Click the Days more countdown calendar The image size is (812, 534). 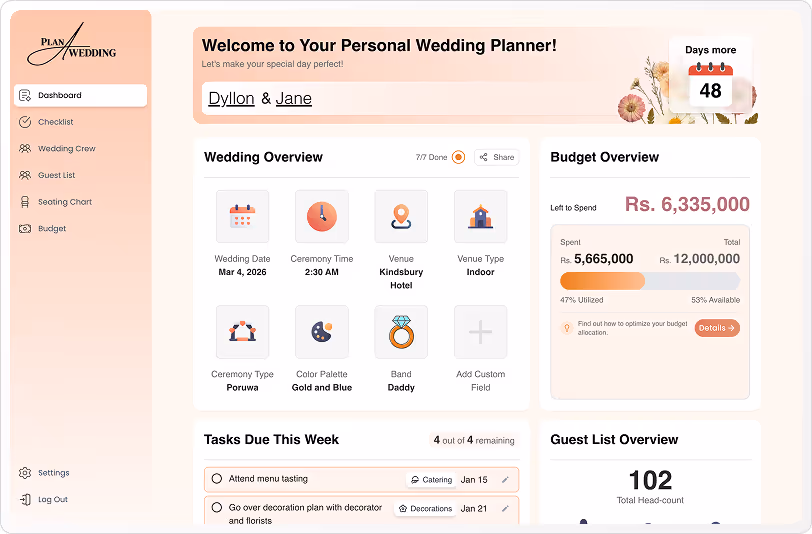coord(710,85)
